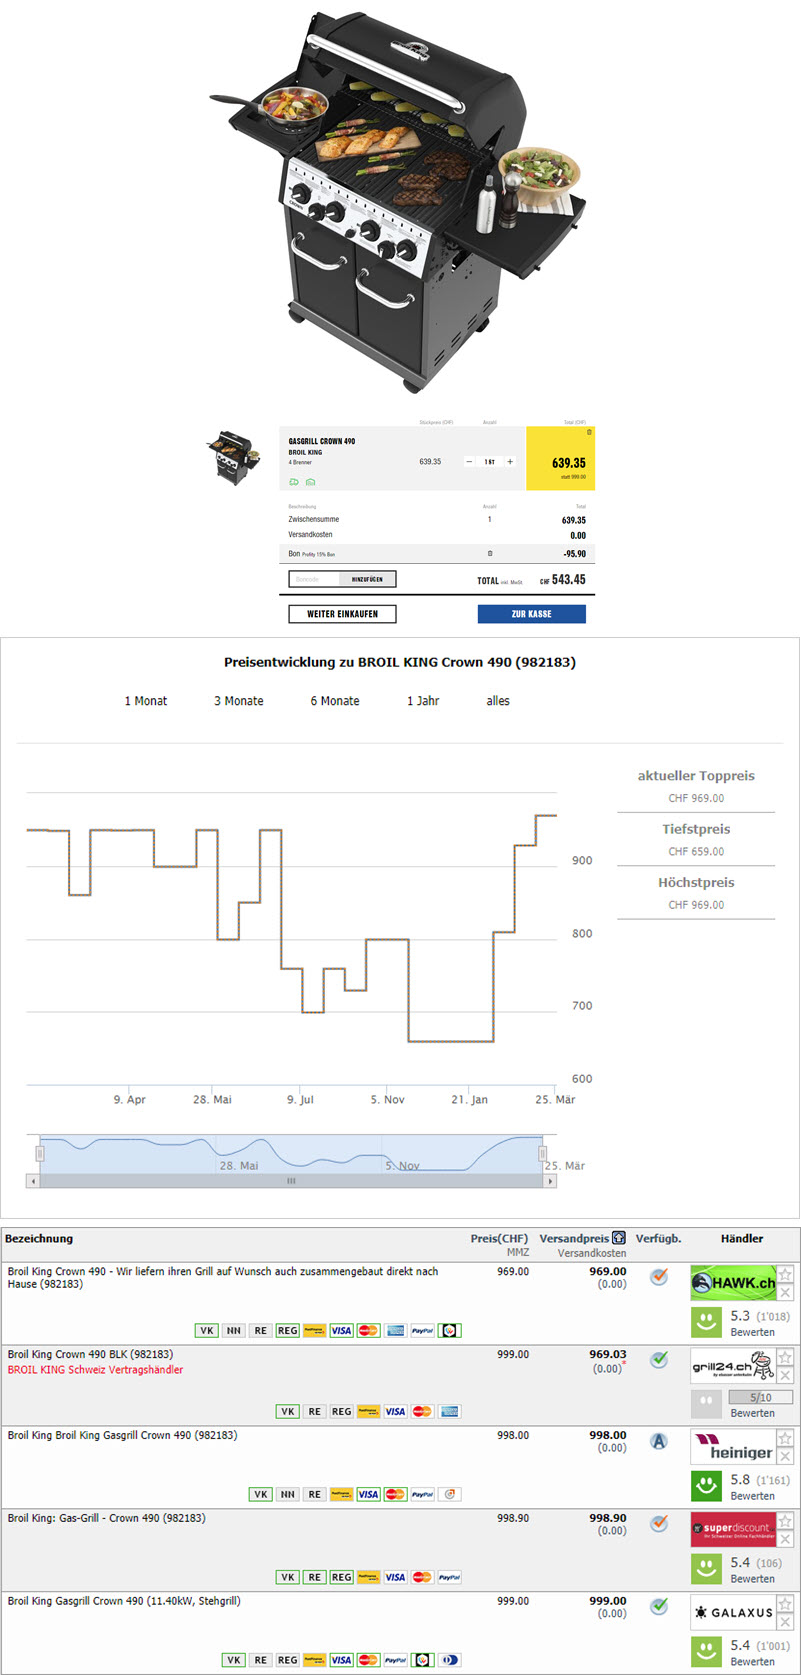Open the GALAXUS dealer logo
This screenshot has height=1675, width=801.
point(733,1613)
